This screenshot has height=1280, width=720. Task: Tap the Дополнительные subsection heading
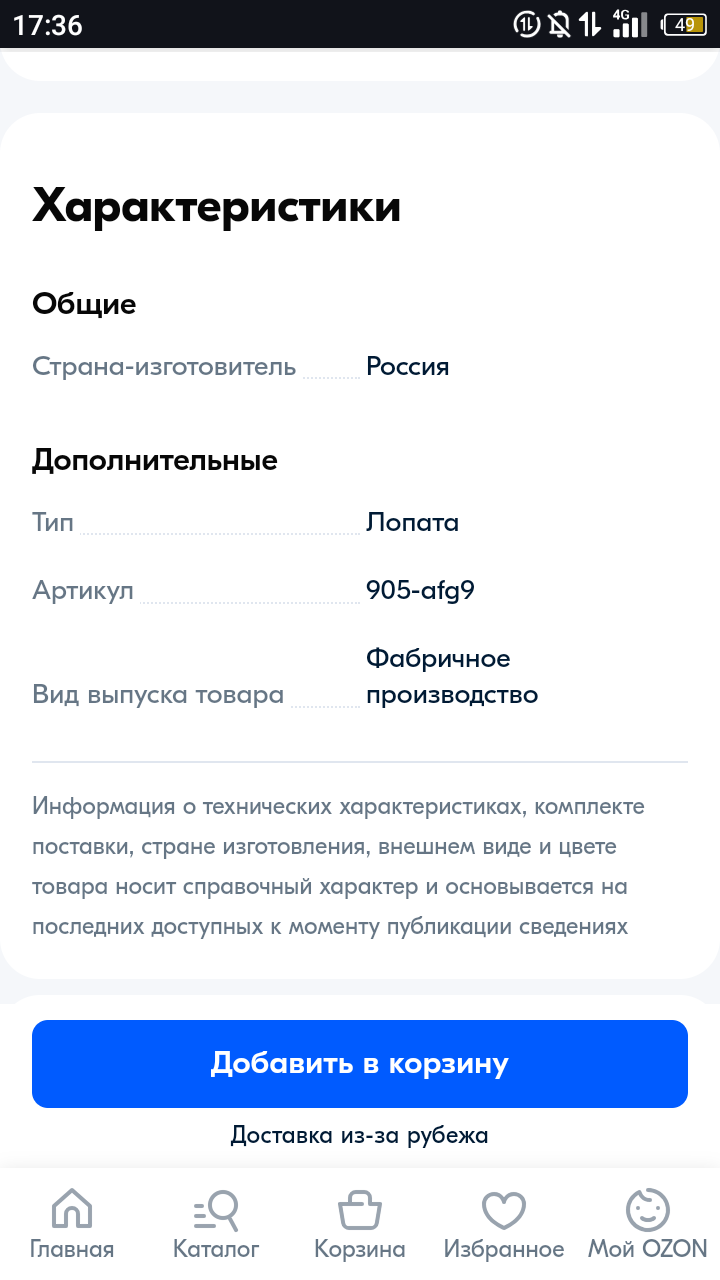pyautogui.click(x=155, y=460)
